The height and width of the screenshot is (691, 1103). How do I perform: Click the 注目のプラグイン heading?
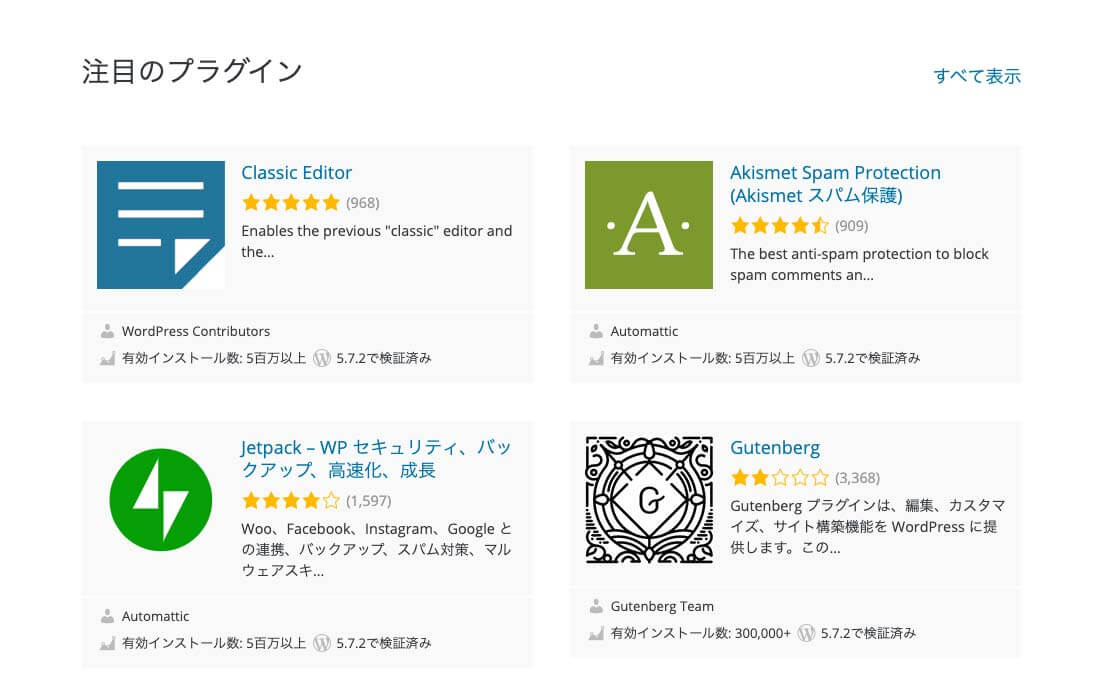(x=192, y=71)
